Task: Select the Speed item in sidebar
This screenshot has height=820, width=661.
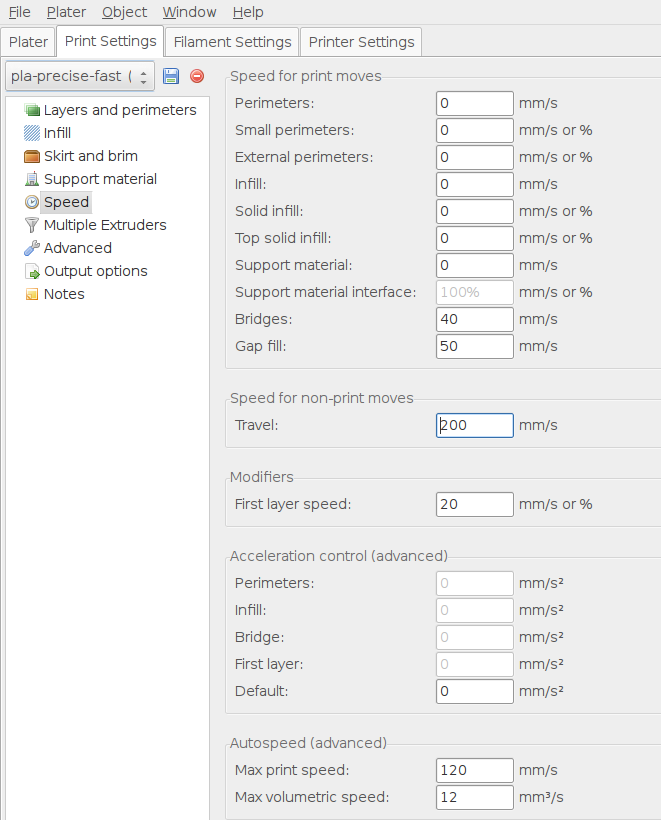Action: 66,202
